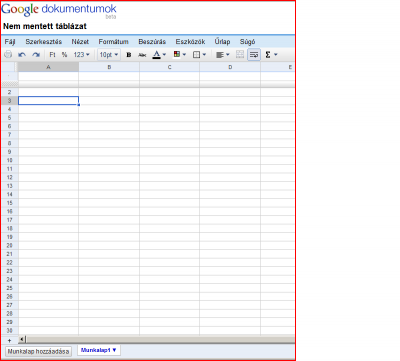Open the Formátum menu
Viewport: 400px width, 361px height.
(113, 42)
